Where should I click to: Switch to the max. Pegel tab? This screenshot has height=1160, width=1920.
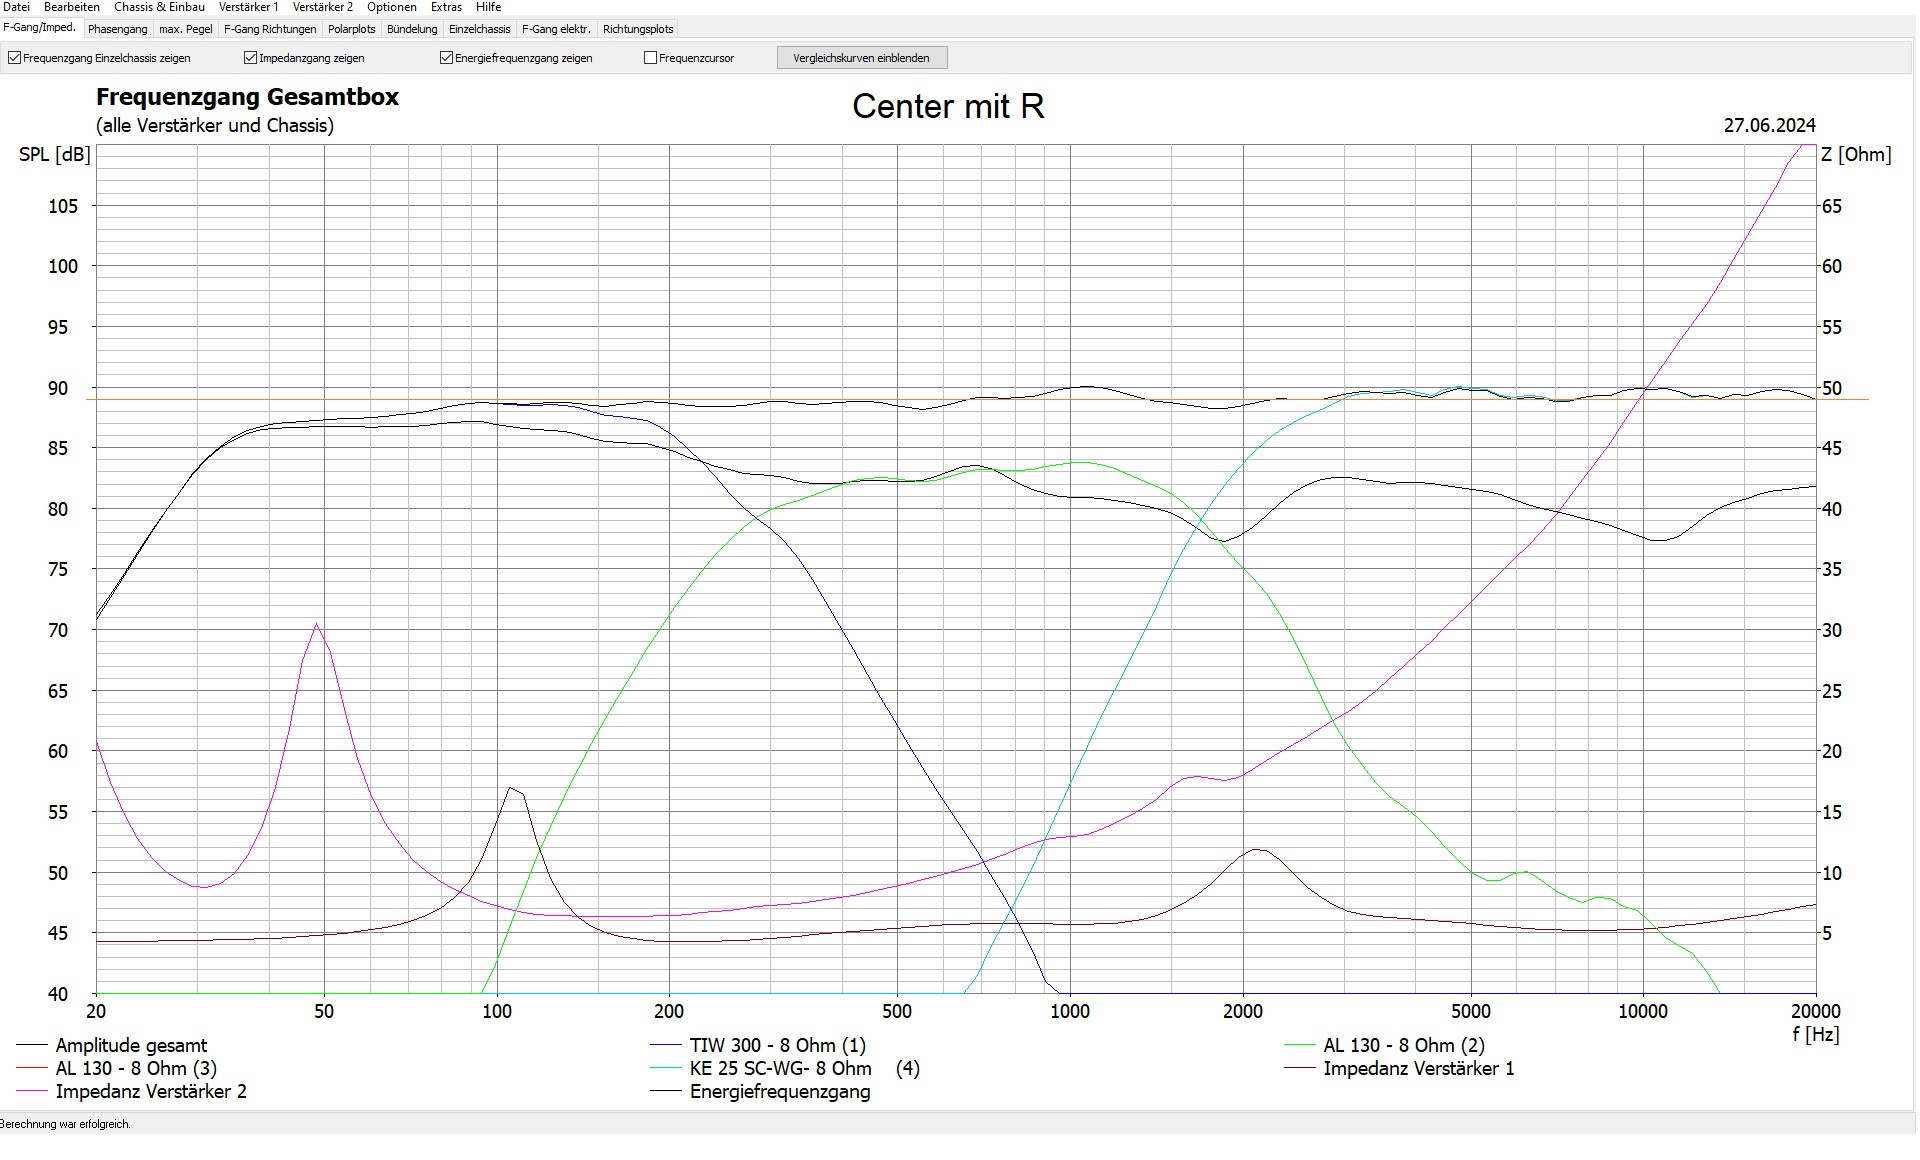click(x=185, y=29)
